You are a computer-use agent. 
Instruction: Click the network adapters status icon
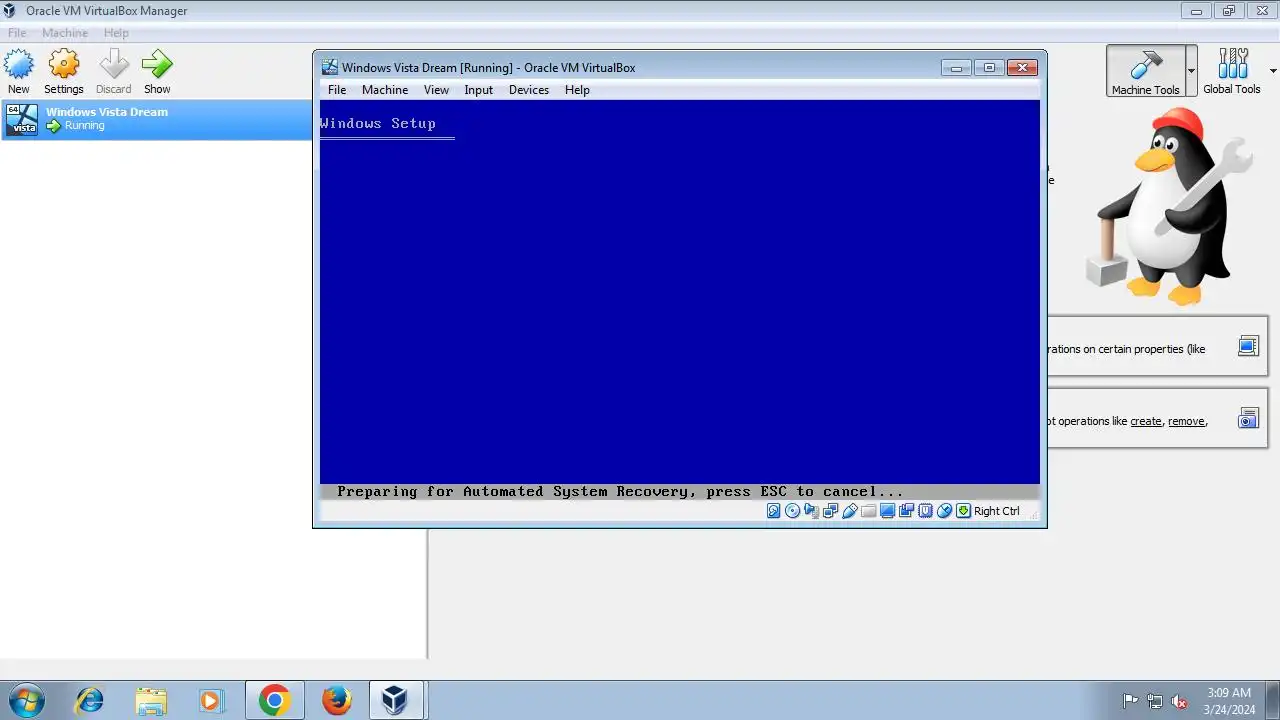[830, 511]
